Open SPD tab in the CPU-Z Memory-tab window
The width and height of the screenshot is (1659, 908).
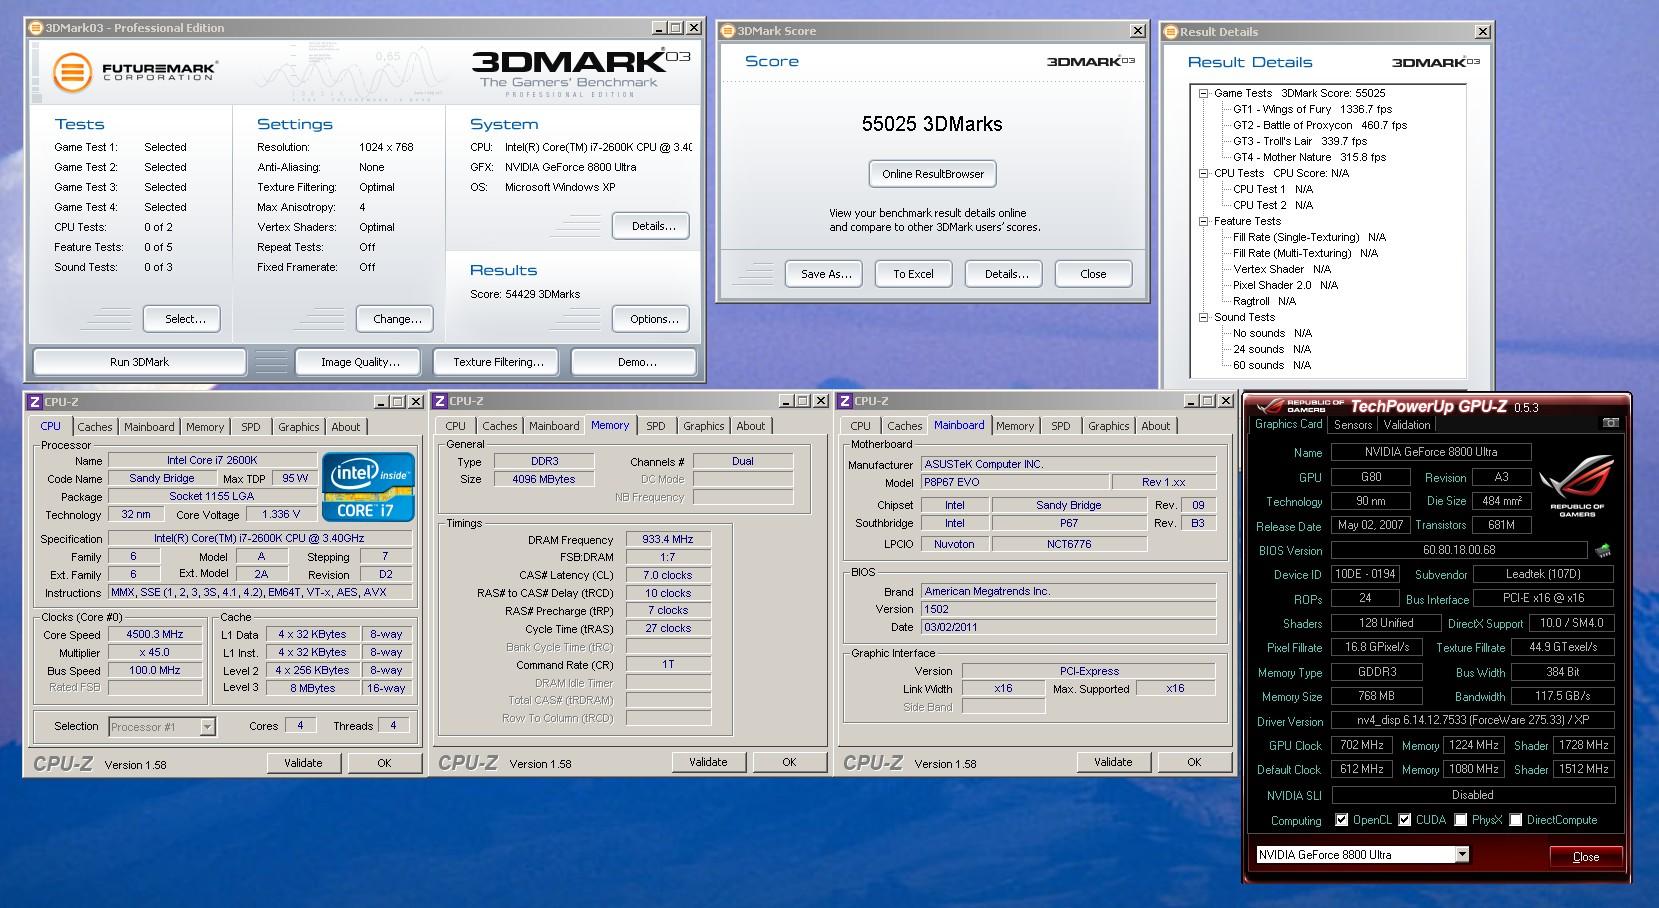point(656,426)
